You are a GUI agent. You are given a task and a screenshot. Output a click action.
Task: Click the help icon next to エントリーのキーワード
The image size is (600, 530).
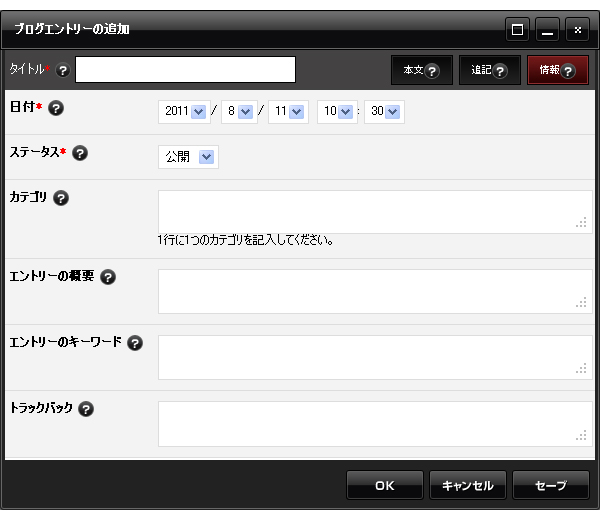click(135, 343)
